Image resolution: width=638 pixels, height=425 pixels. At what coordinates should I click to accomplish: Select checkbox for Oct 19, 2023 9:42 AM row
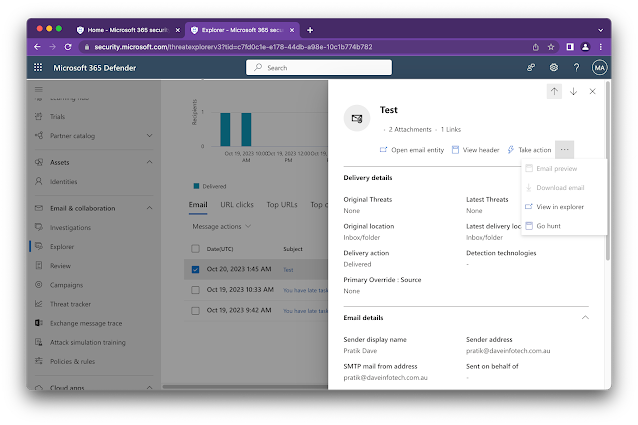pyautogui.click(x=195, y=311)
